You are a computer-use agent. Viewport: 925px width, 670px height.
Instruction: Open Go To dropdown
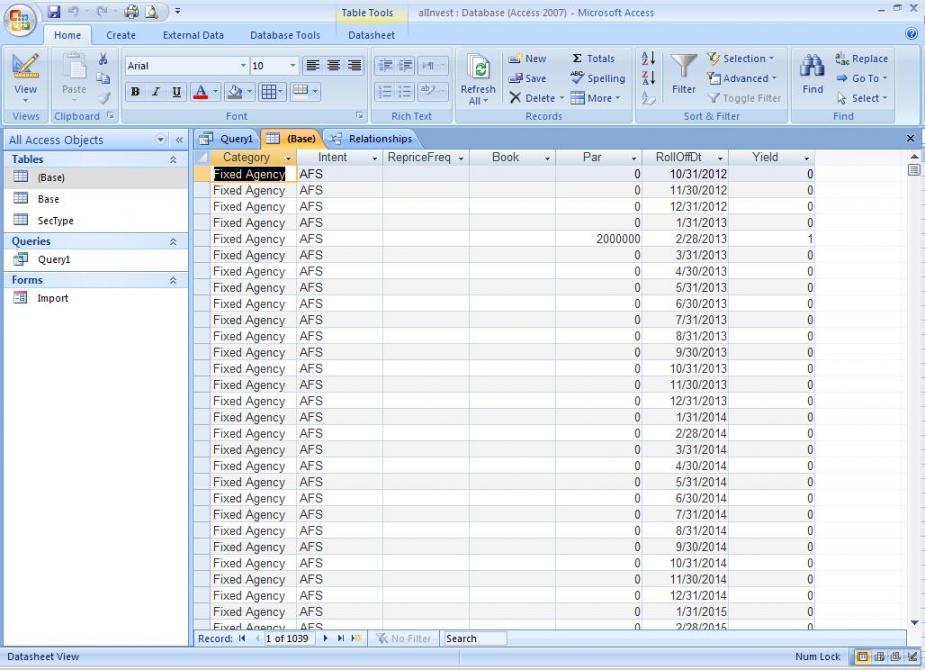(861, 78)
